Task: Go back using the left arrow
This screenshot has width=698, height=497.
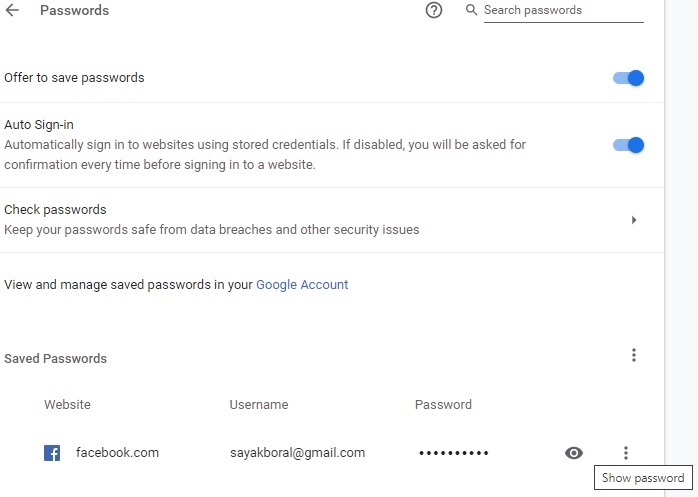Action: pyautogui.click(x=13, y=11)
